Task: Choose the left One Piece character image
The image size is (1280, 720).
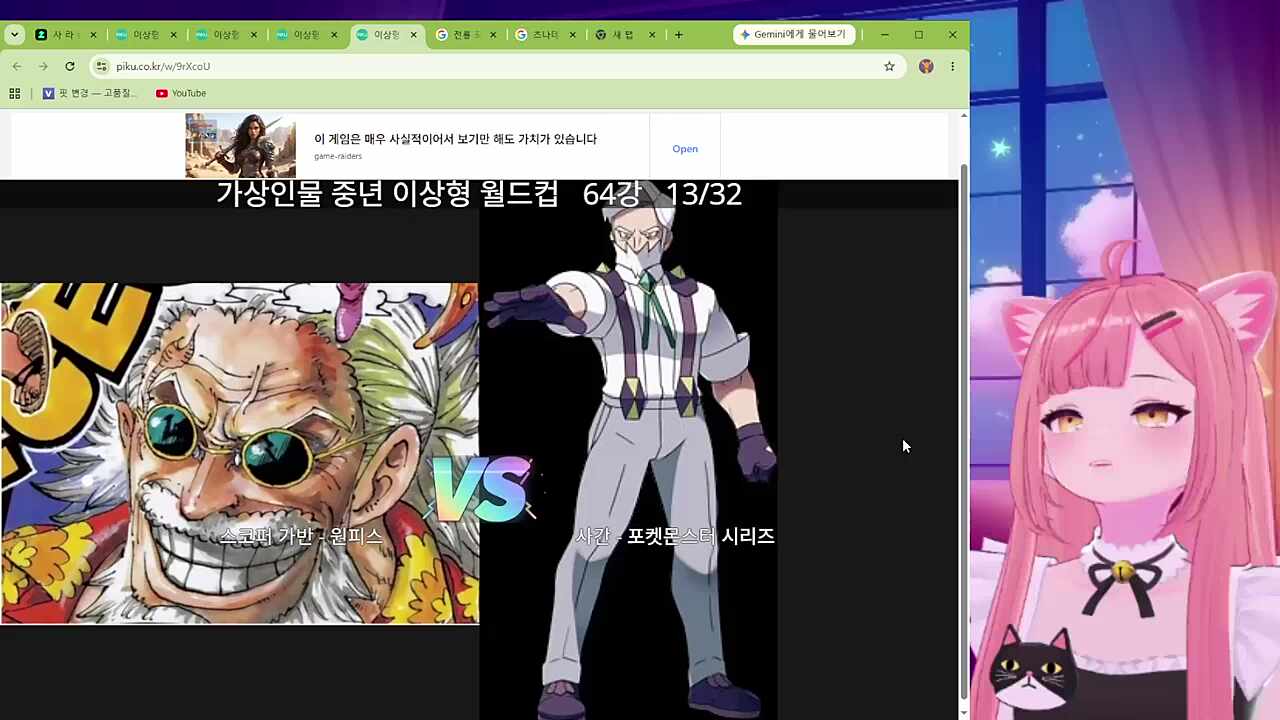Action: click(240, 453)
